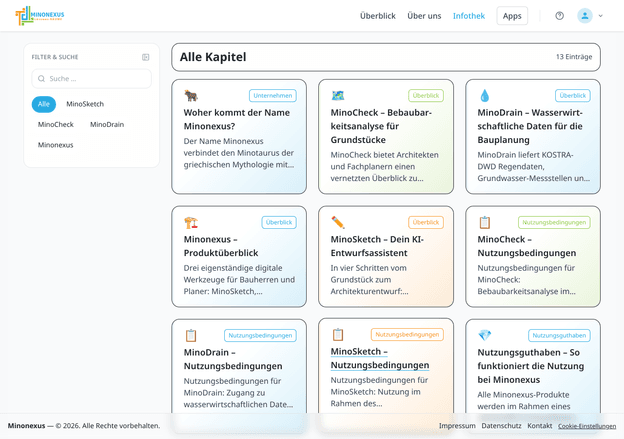The height and width of the screenshot is (439, 624).
Task: Open the Über uns navigation item
Action: click(424, 16)
